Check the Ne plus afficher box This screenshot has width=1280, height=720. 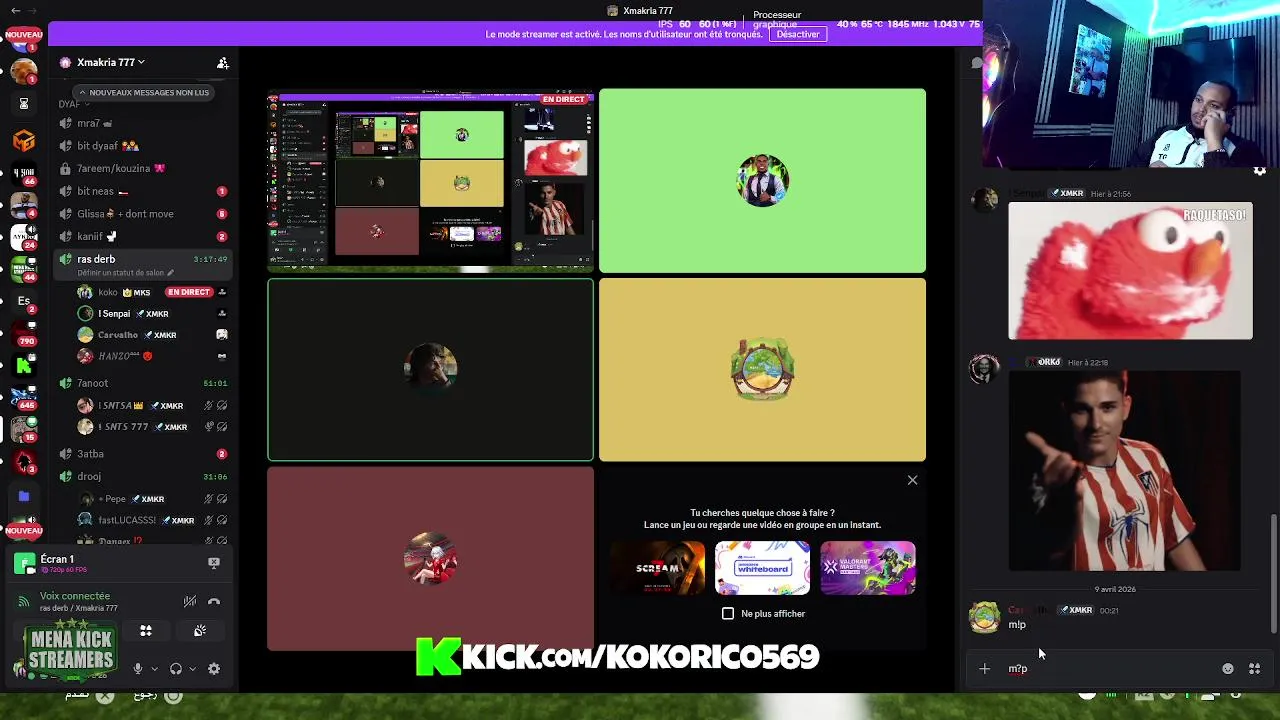coord(728,613)
